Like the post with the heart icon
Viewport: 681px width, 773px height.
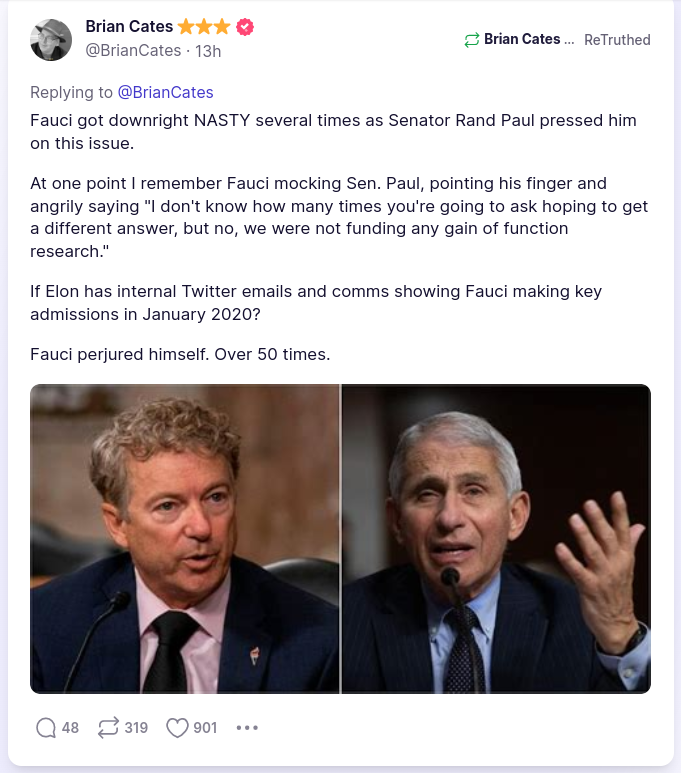pyautogui.click(x=177, y=728)
